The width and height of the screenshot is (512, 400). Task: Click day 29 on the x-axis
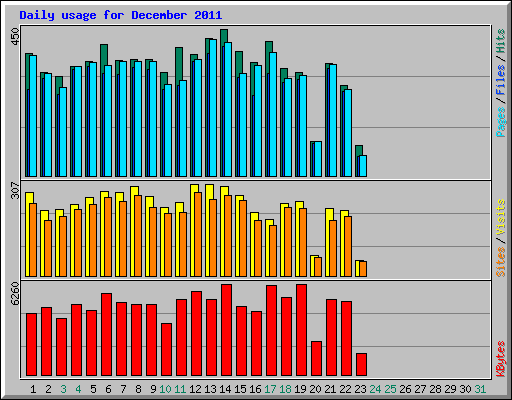[450, 389]
